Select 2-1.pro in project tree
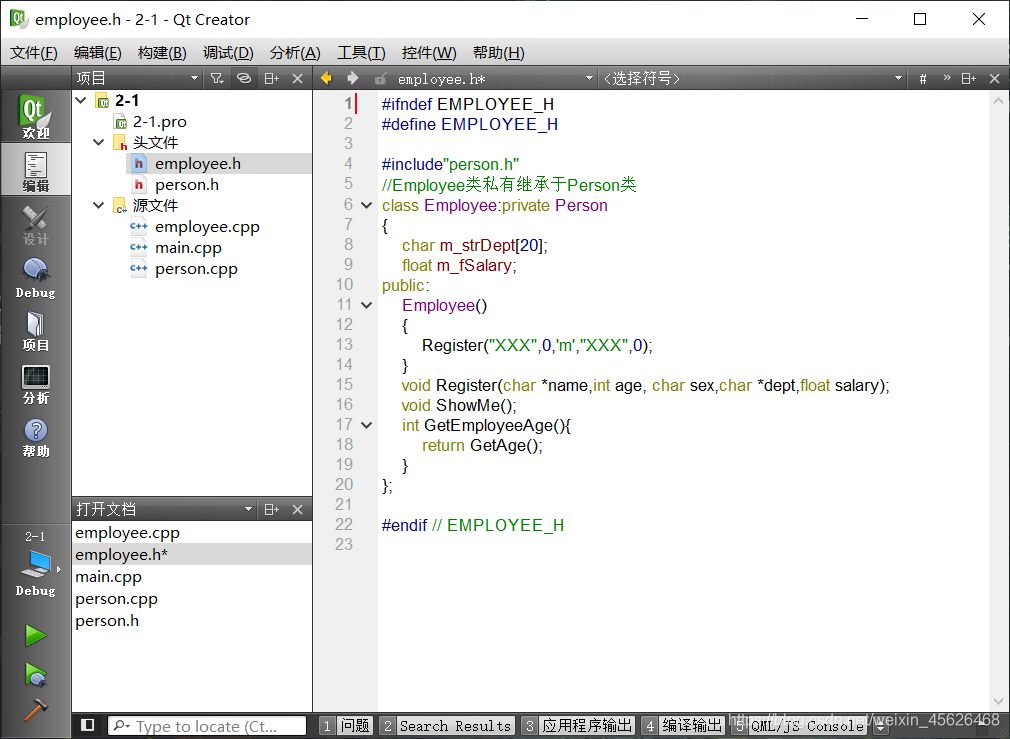 coord(159,122)
